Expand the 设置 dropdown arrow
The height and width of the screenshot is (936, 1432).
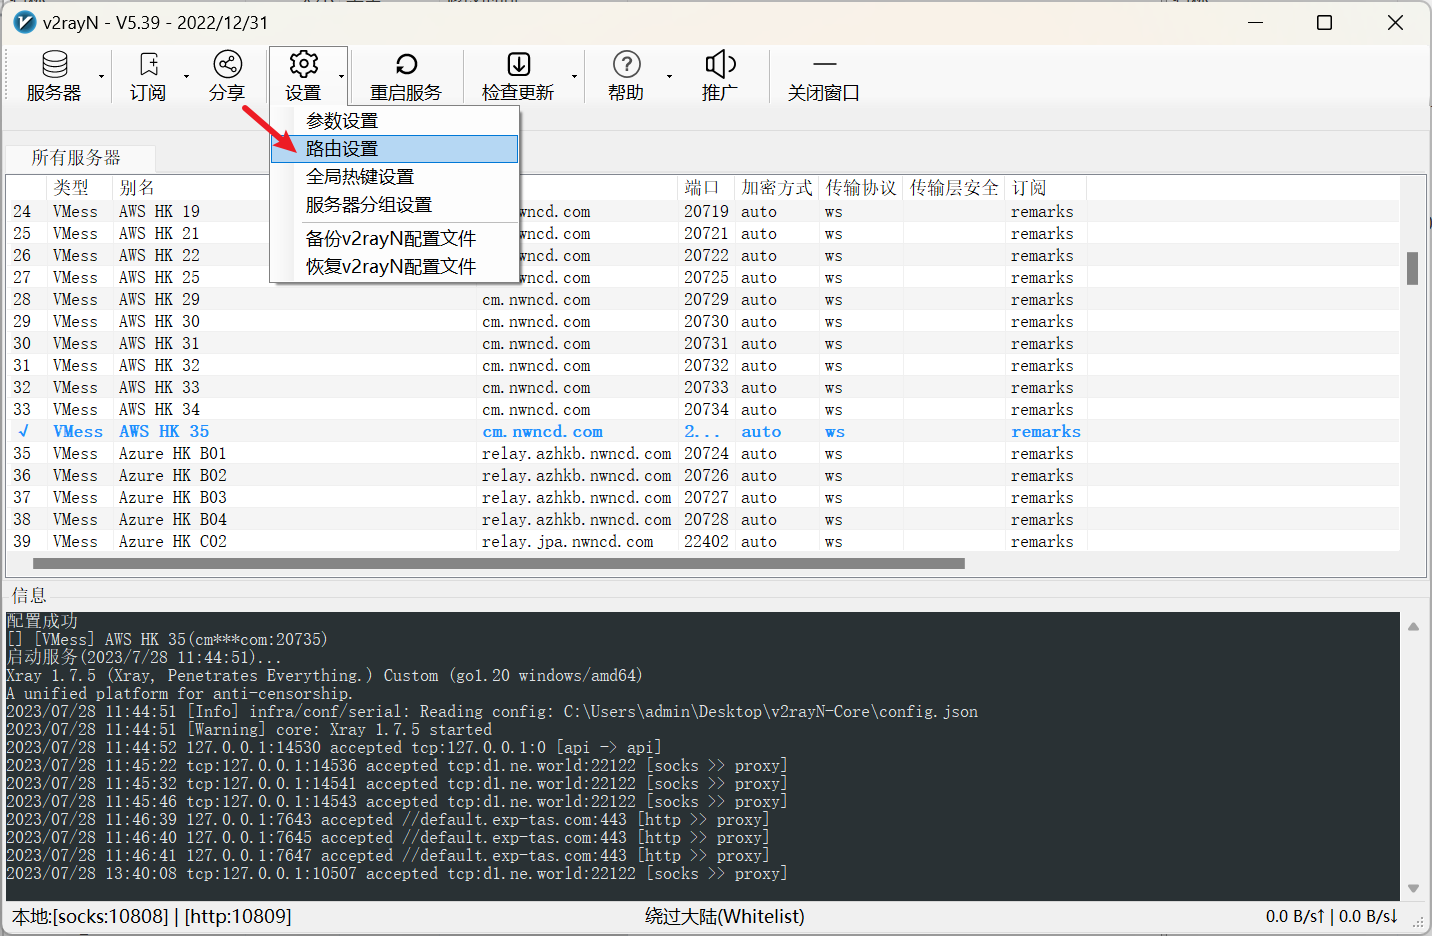(x=341, y=76)
